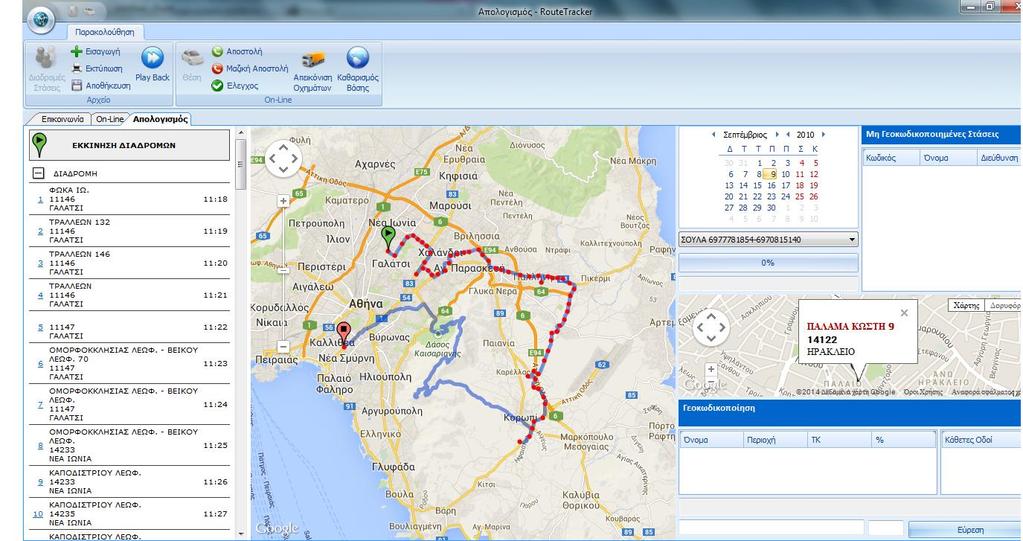The image size is (1023, 541).
Task: Open stop link 10 ΚΑΠΟΔΙΣΤΡΙΟΥ ΛΕΩΦ.
Action: [38, 514]
